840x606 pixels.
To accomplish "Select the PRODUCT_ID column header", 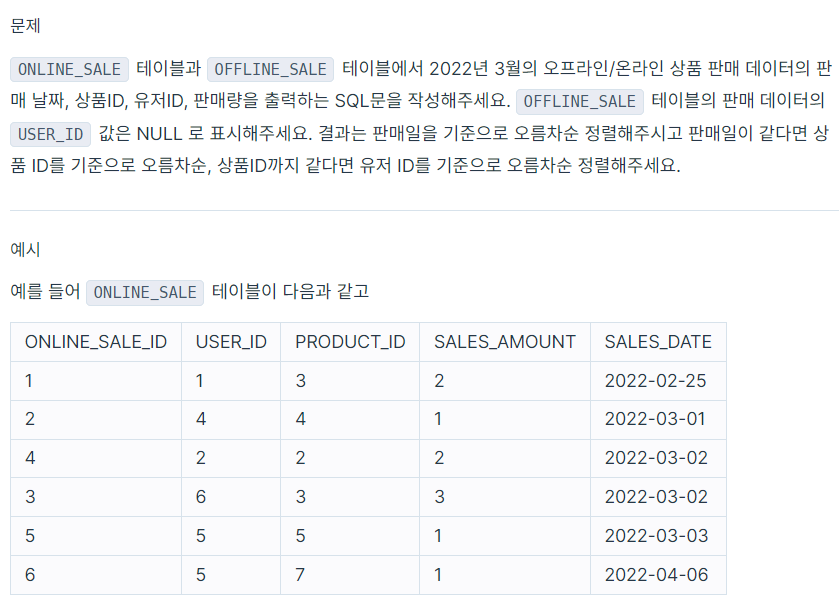I will pos(350,342).
